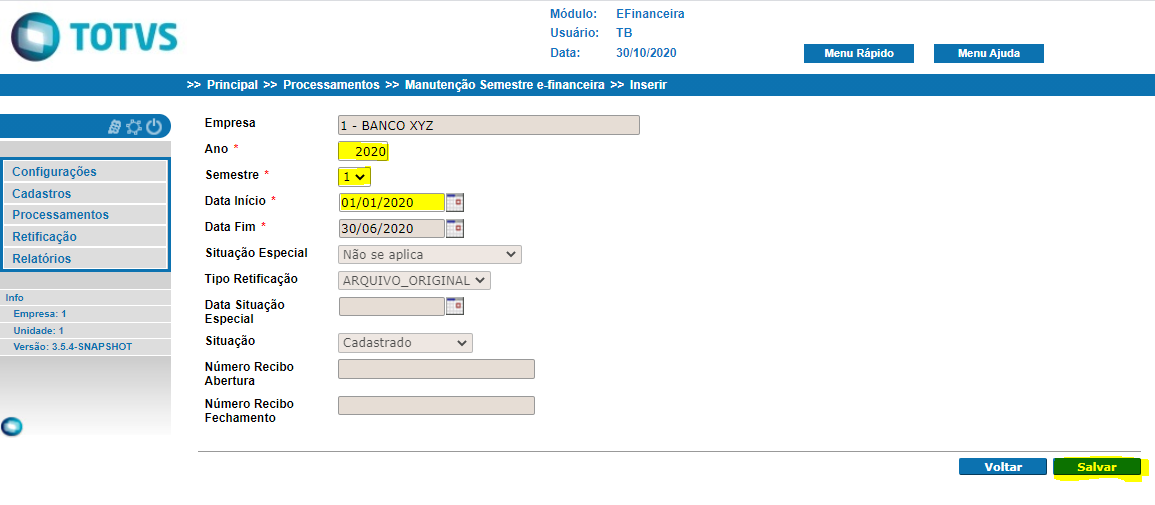The height and width of the screenshot is (505, 1155).
Task: Open calendar picker for Data Situação Especial
Action: click(455, 306)
